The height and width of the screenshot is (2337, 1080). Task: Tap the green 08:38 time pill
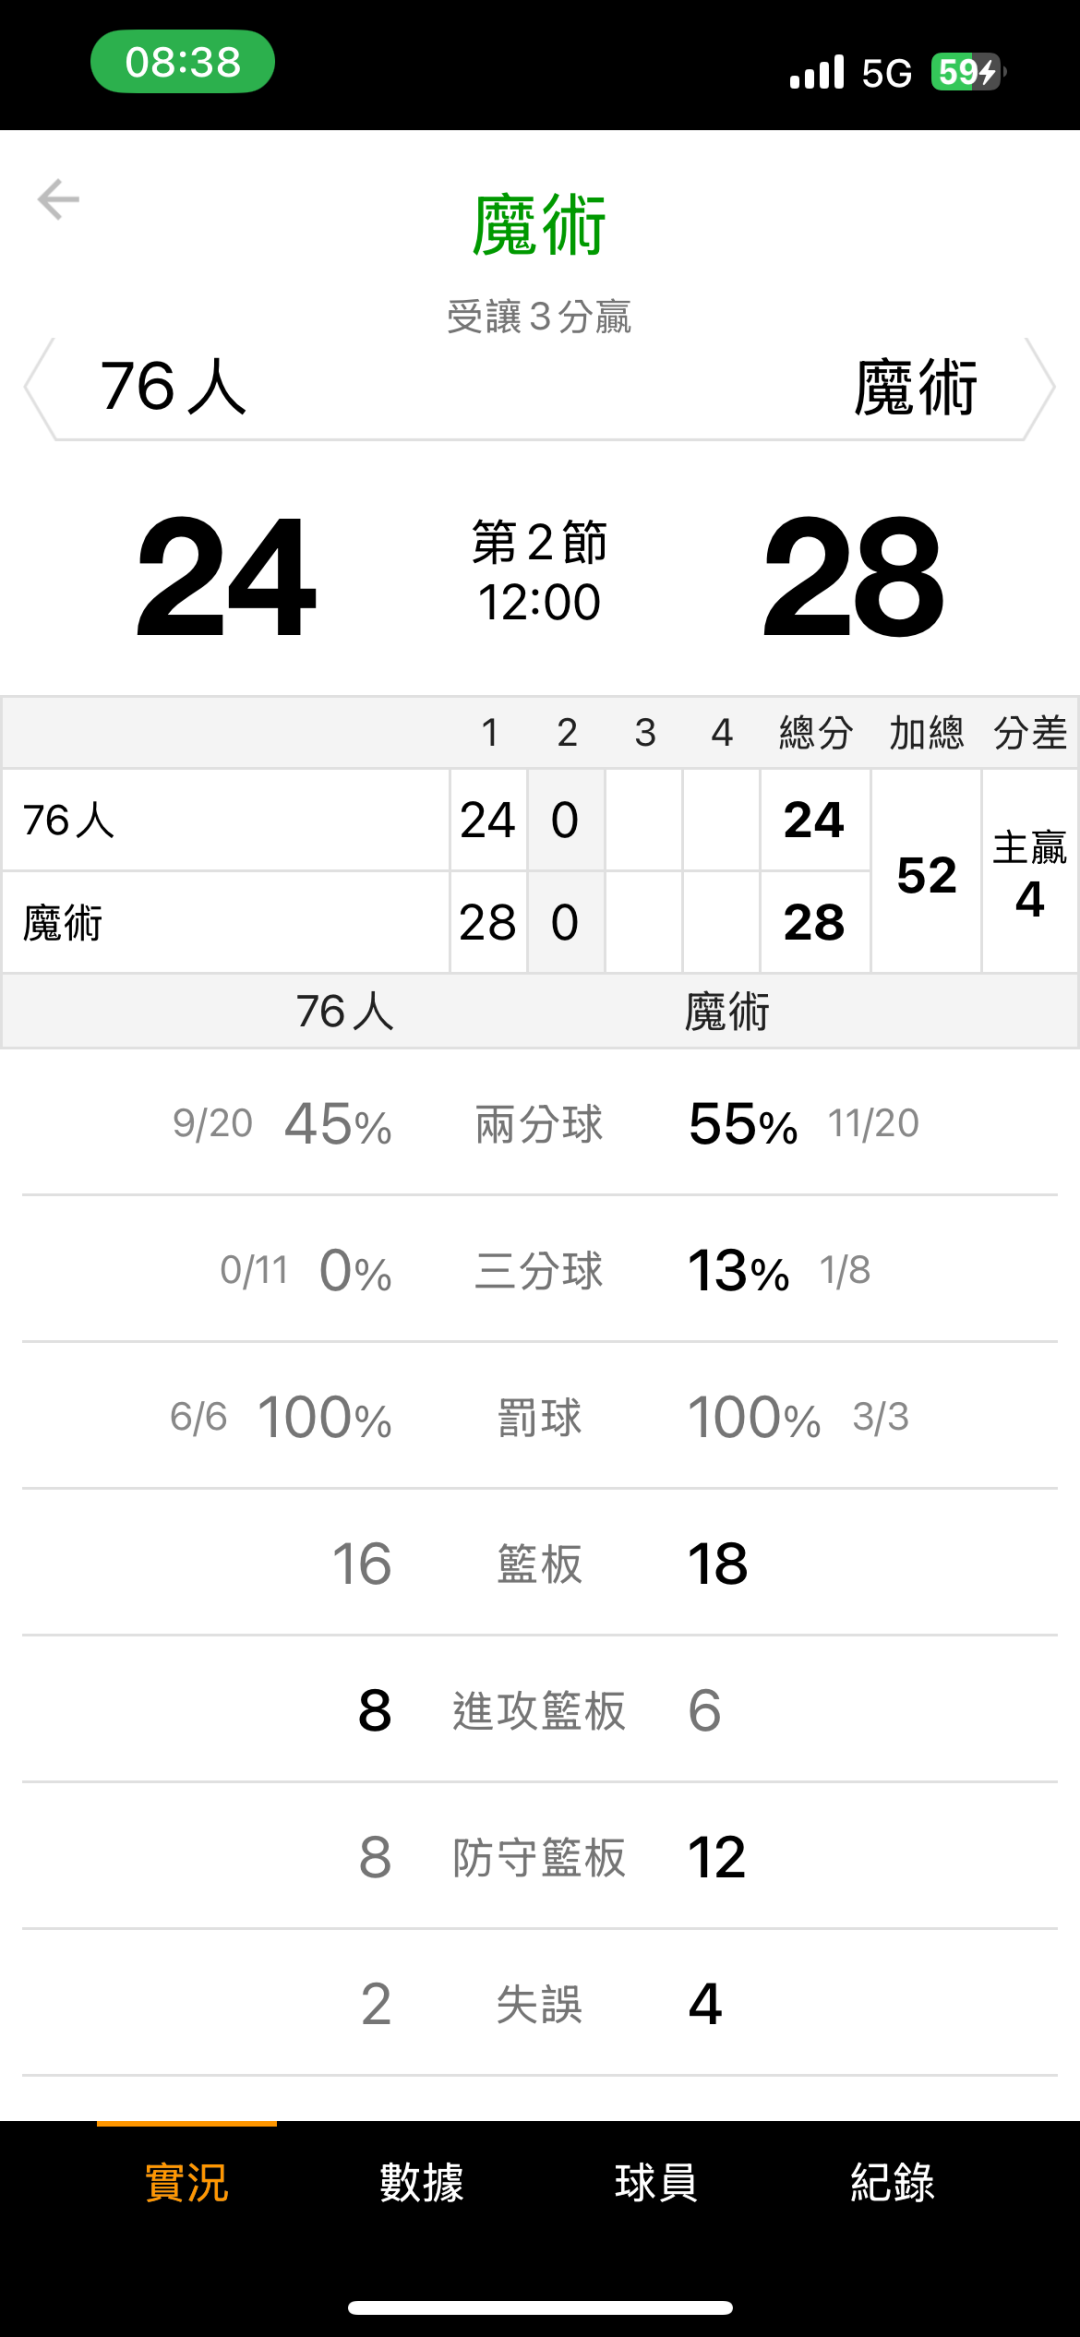(x=183, y=62)
